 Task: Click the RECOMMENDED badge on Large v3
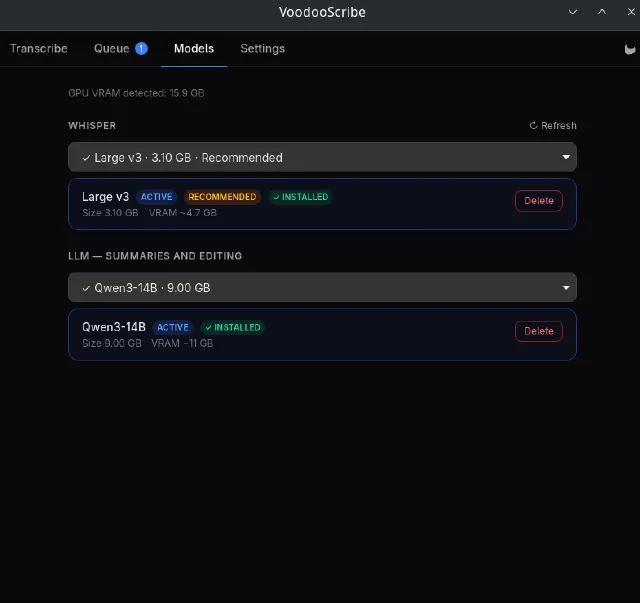222,197
